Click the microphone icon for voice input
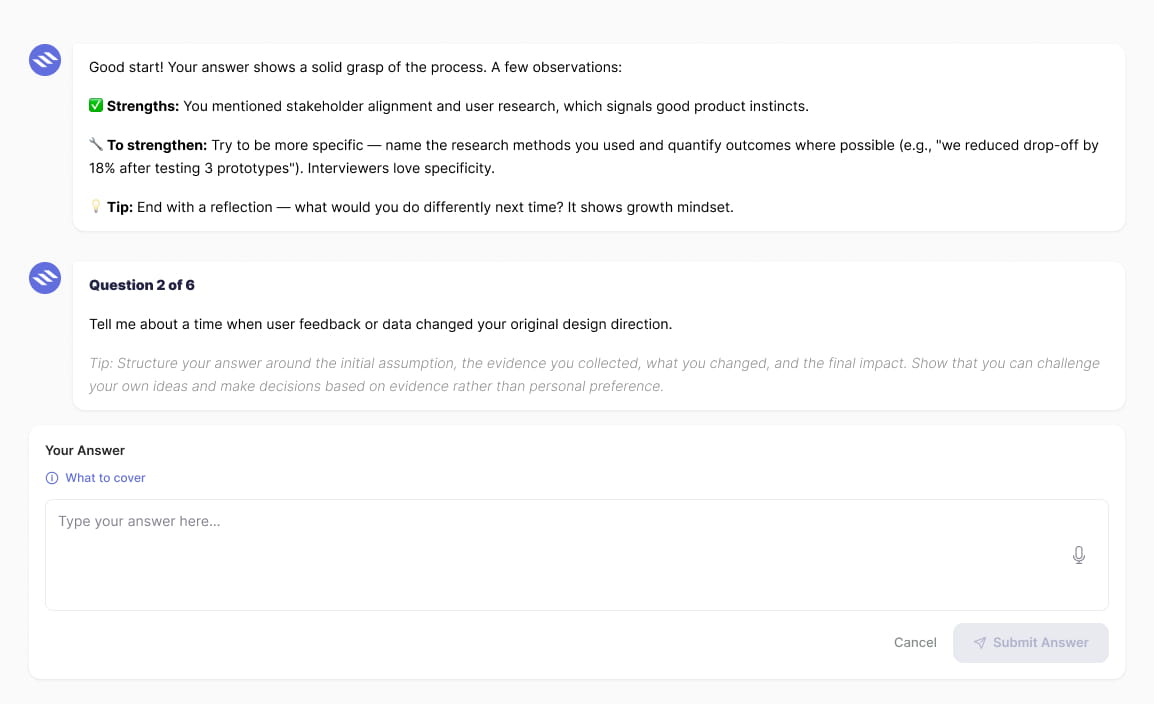 (x=1078, y=555)
